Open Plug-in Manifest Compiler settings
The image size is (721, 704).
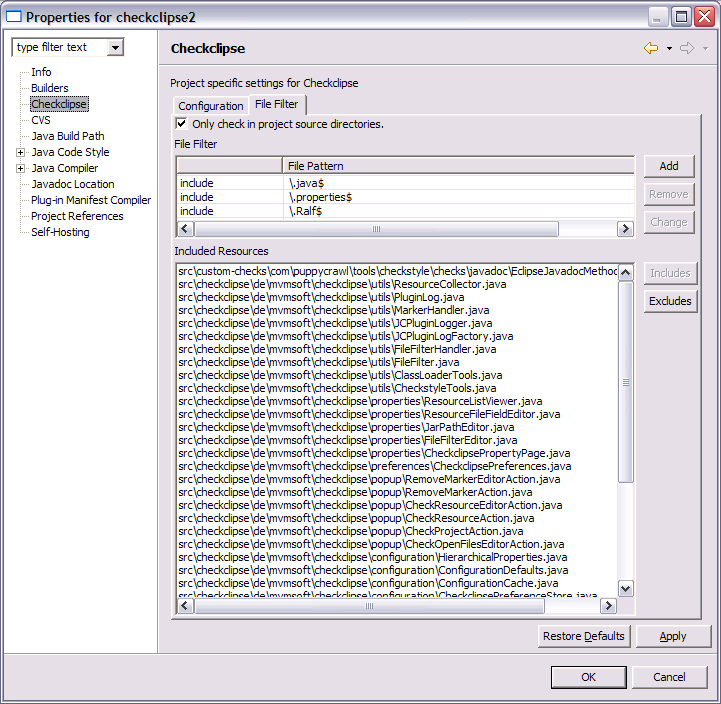click(91, 200)
